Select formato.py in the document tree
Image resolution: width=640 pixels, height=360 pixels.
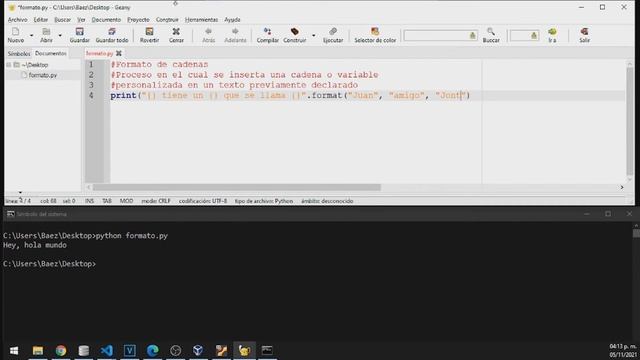(42, 75)
